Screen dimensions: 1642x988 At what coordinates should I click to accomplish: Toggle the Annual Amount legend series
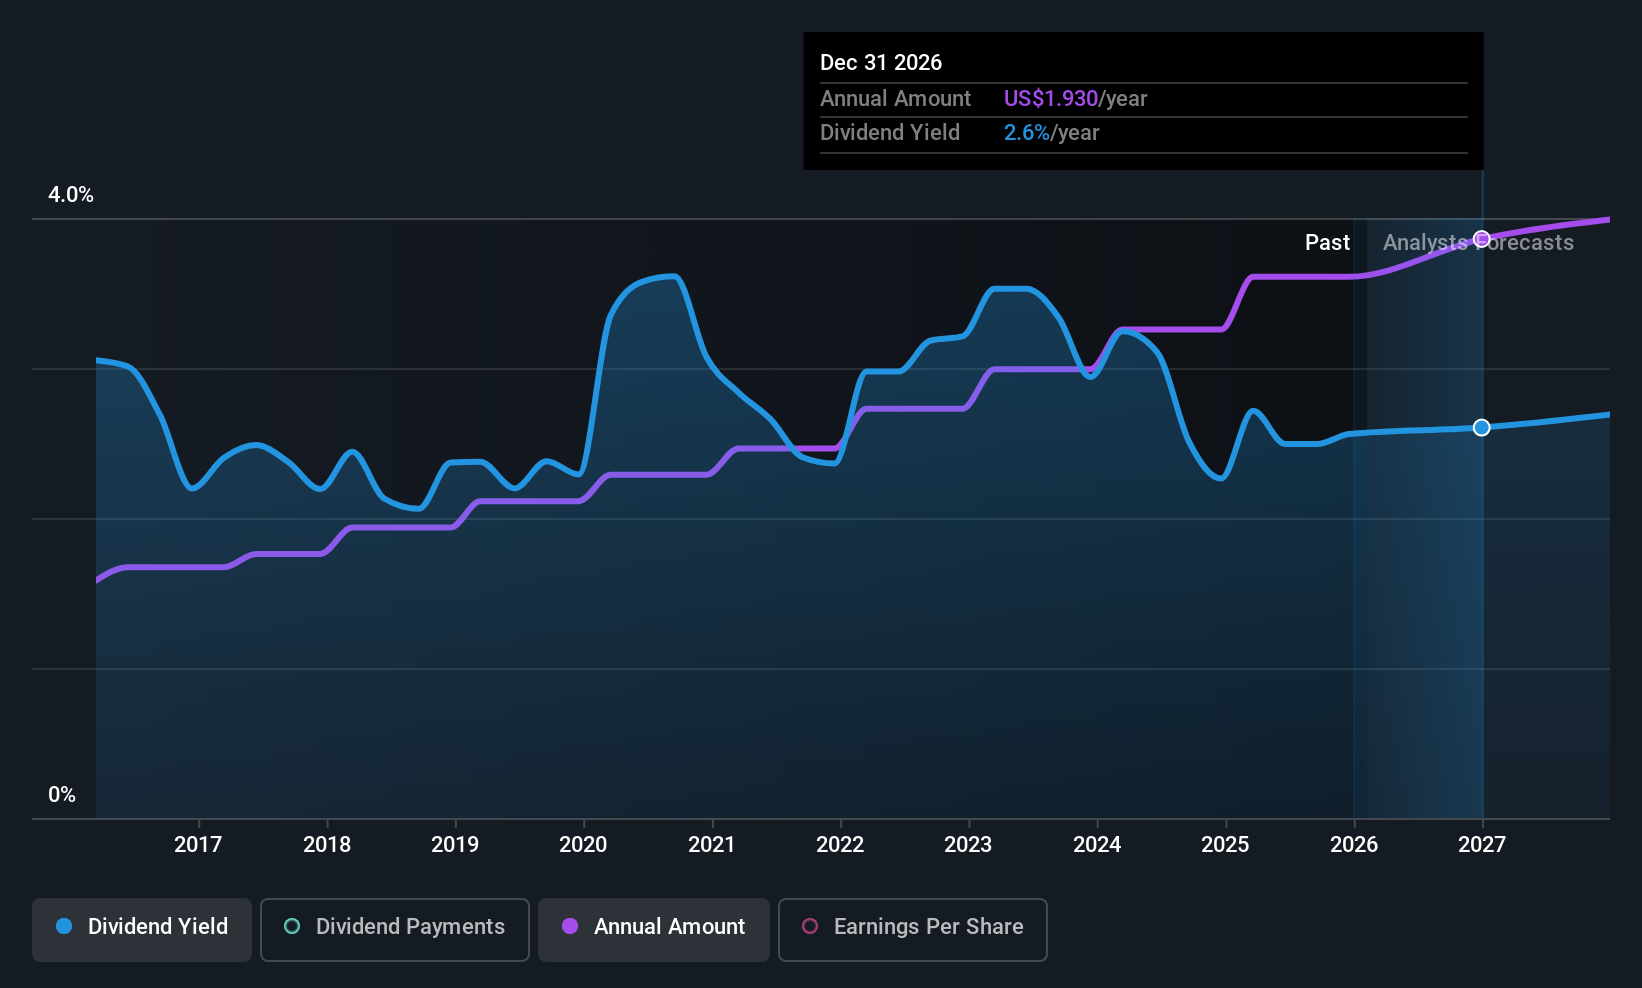coord(654,930)
